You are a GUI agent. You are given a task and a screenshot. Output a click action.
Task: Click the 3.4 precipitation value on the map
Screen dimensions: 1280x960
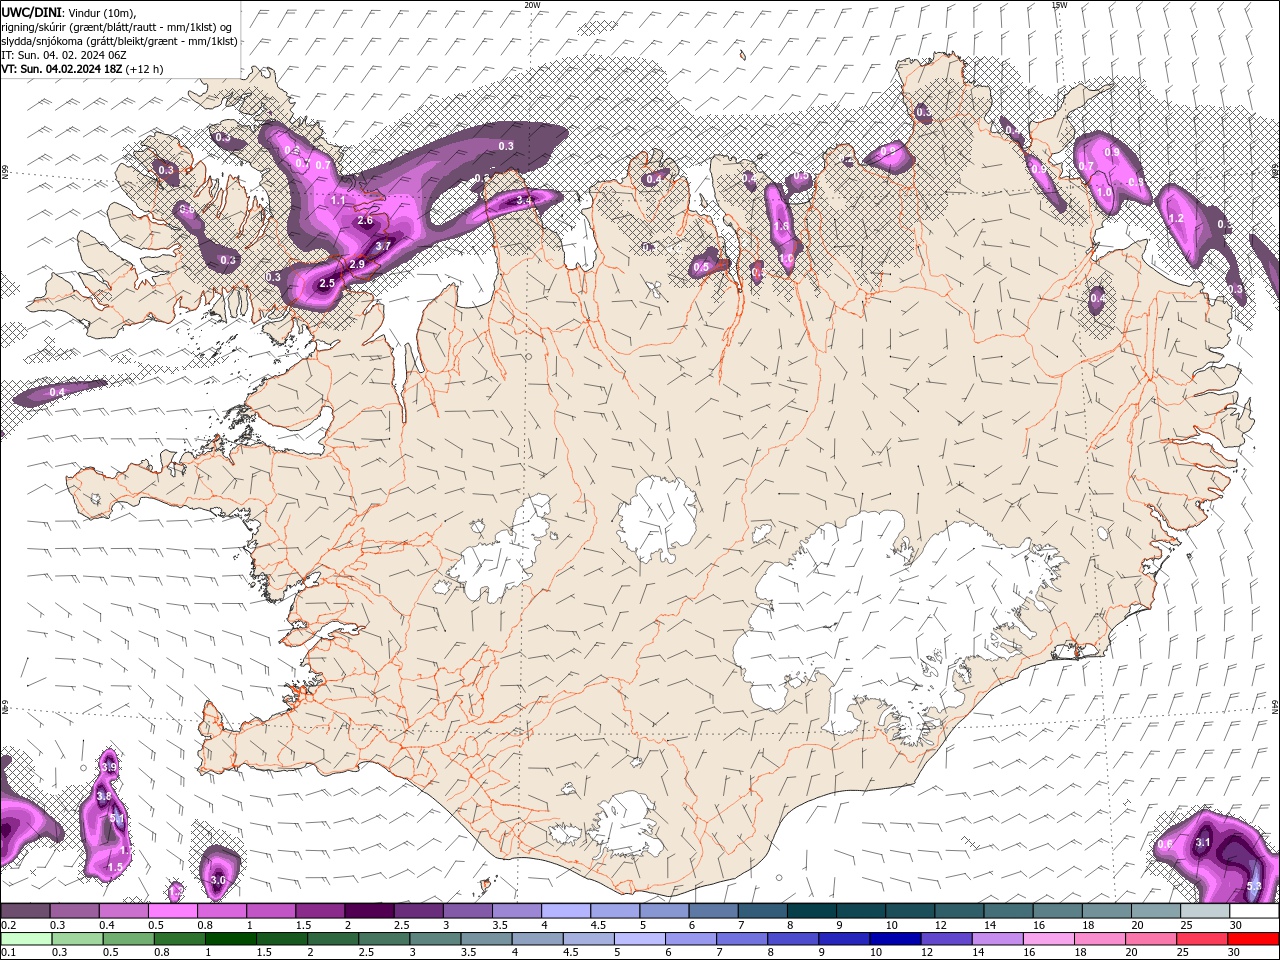[524, 201]
